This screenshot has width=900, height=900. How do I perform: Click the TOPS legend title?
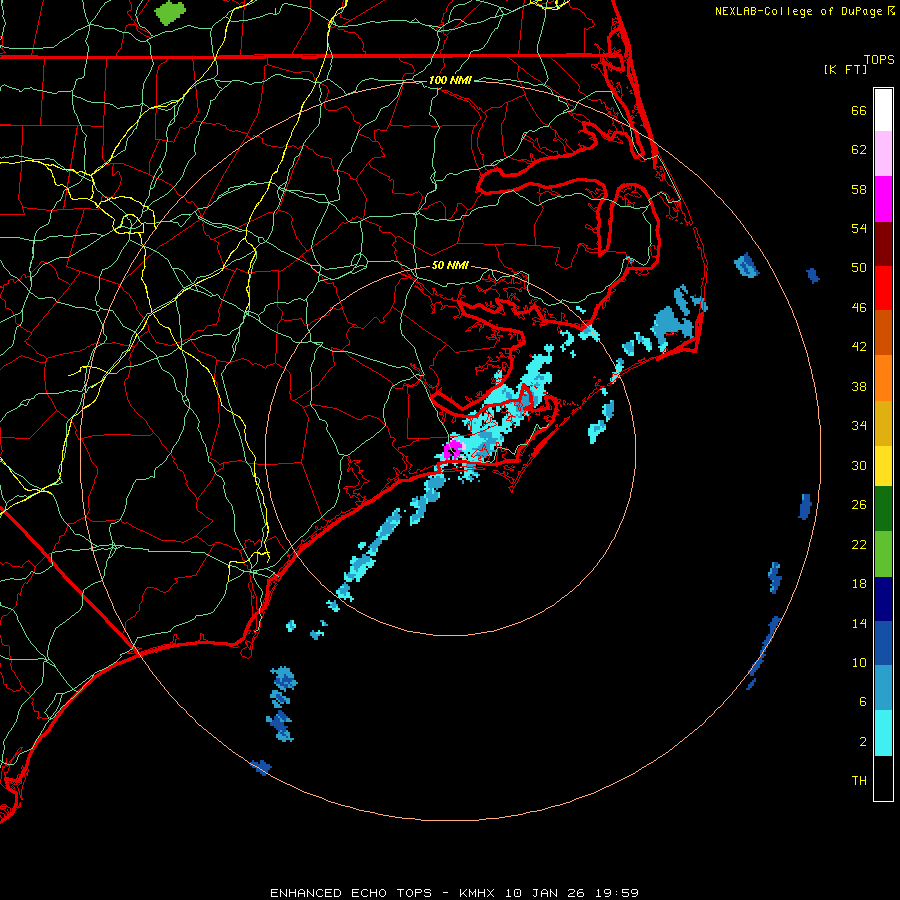pos(879,59)
